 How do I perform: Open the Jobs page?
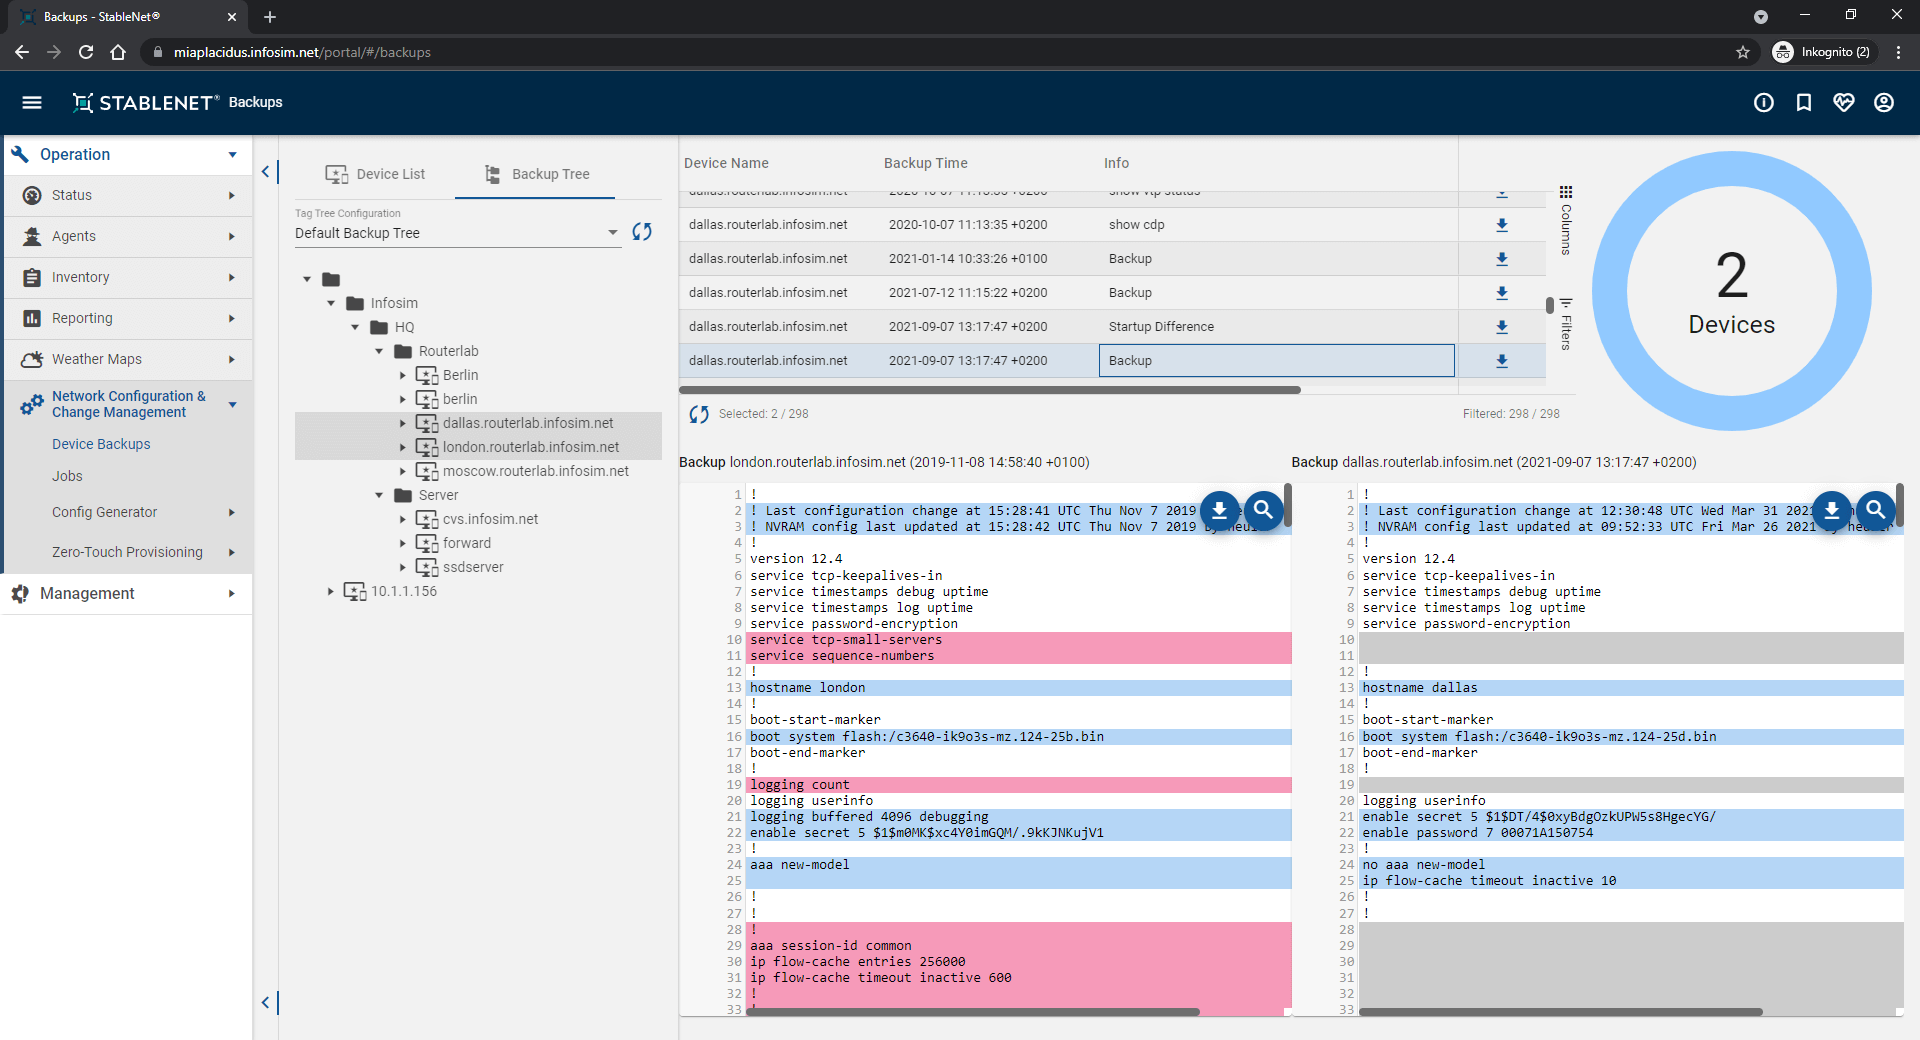[67, 476]
